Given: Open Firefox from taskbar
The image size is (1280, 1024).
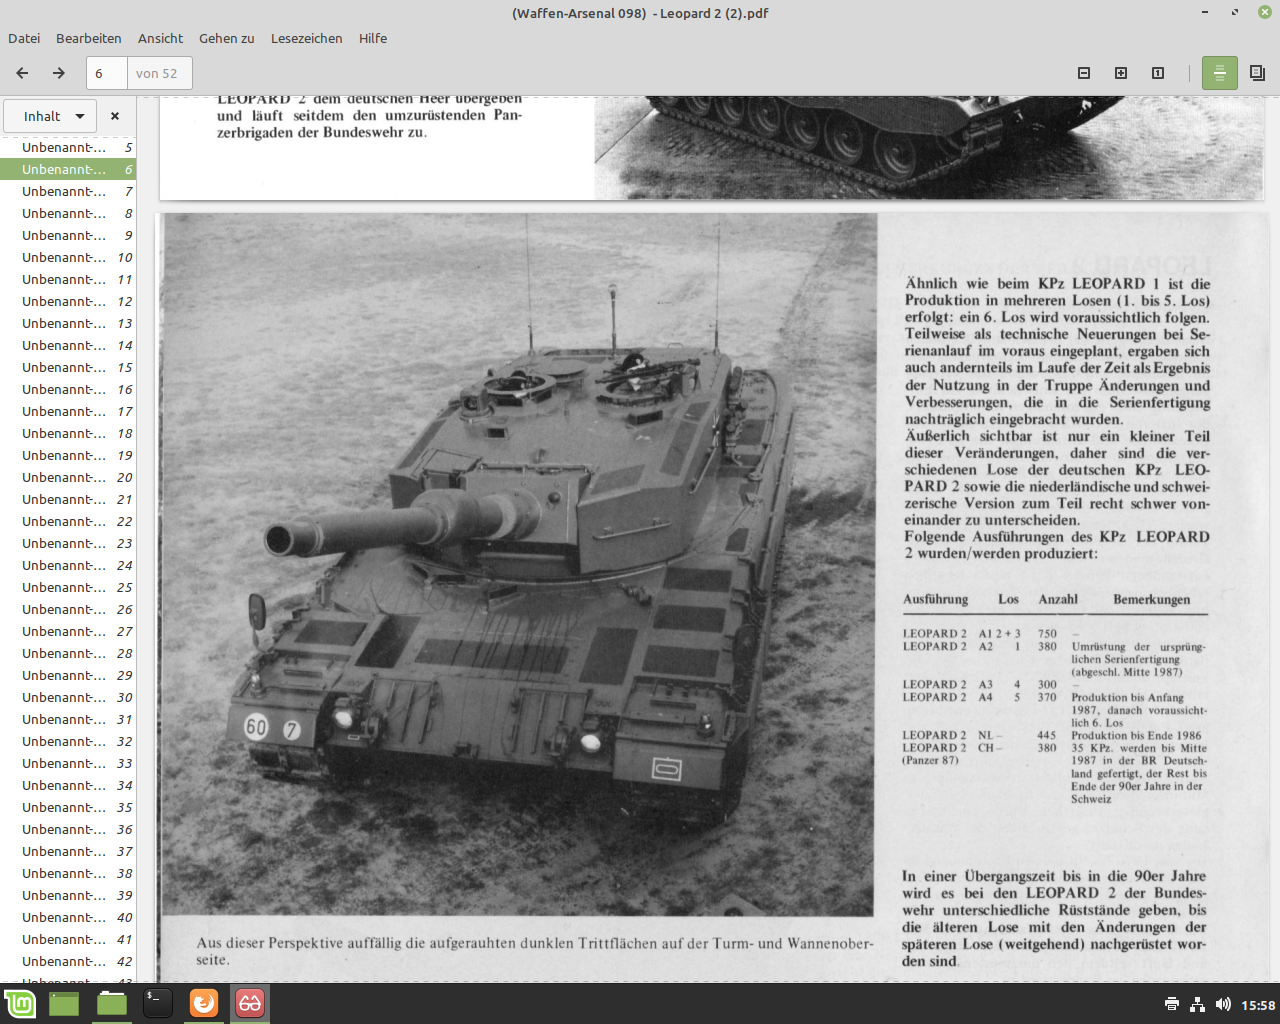Looking at the screenshot, I should click(204, 1004).
